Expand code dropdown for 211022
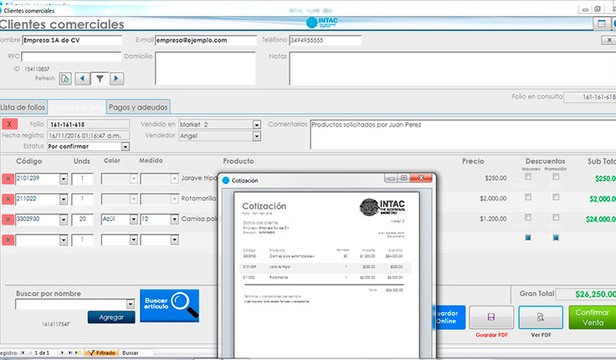This screenshot has width=616, height=360. pyautogui.click(x=63, y=199)
